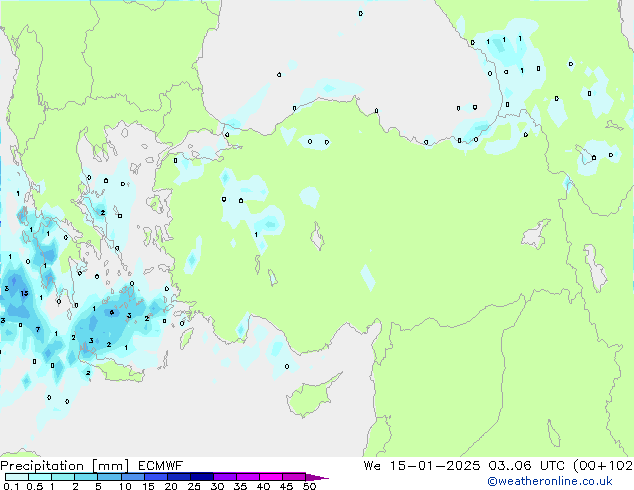This screenshot has height=490, width=634.
Task: Click Lake Tuz in central Turkey
Action: [x=319, y=238]
